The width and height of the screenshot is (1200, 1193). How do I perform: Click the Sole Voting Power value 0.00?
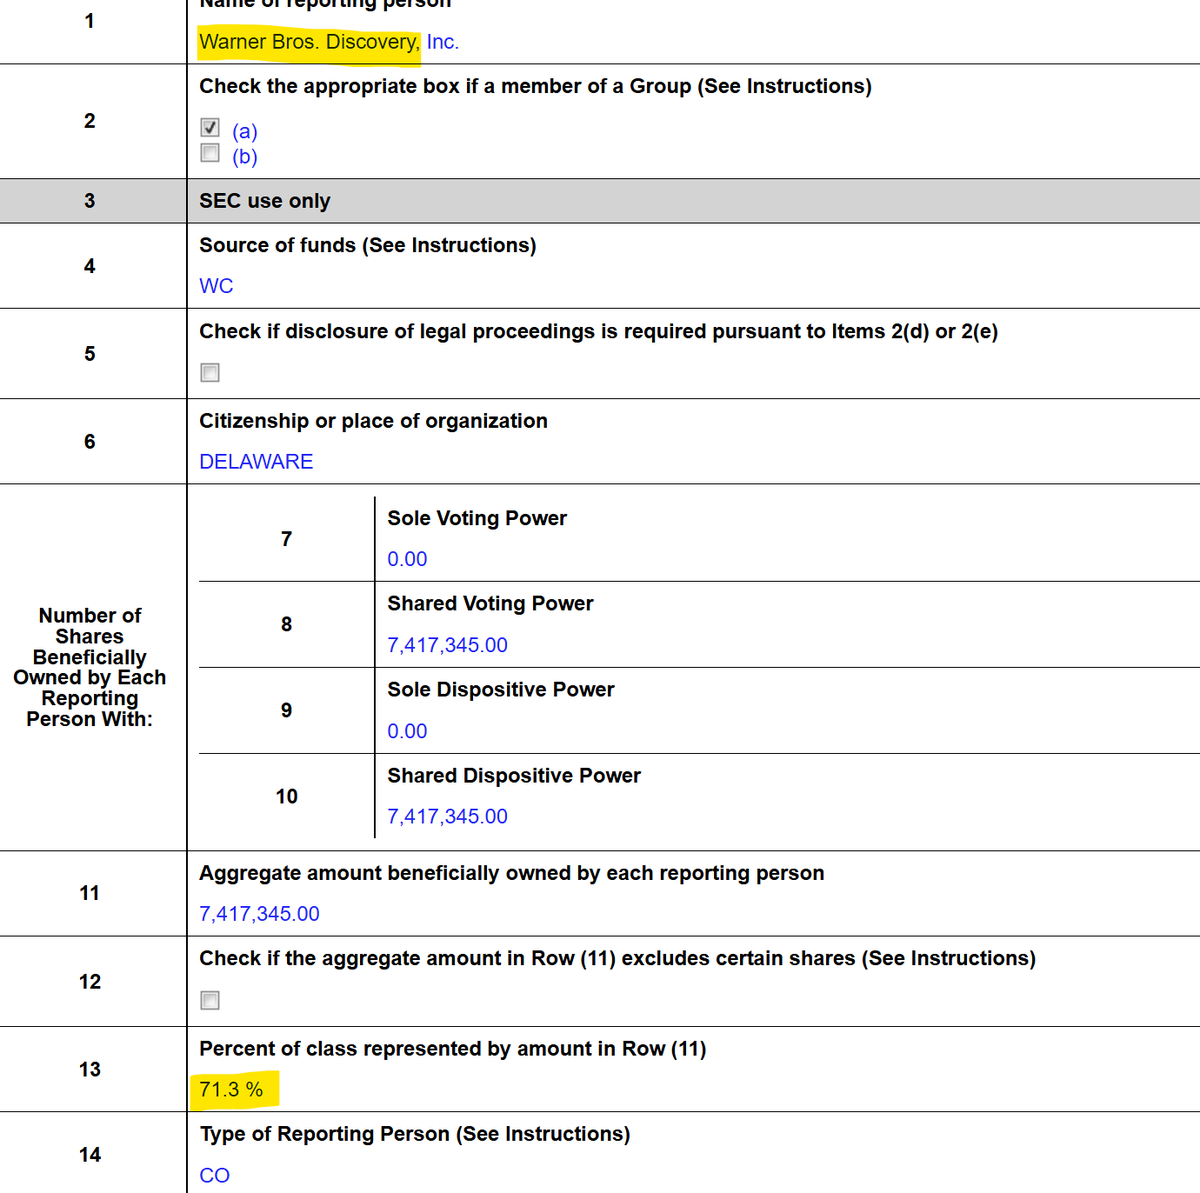pyautogui.click(x=407, y=559)
